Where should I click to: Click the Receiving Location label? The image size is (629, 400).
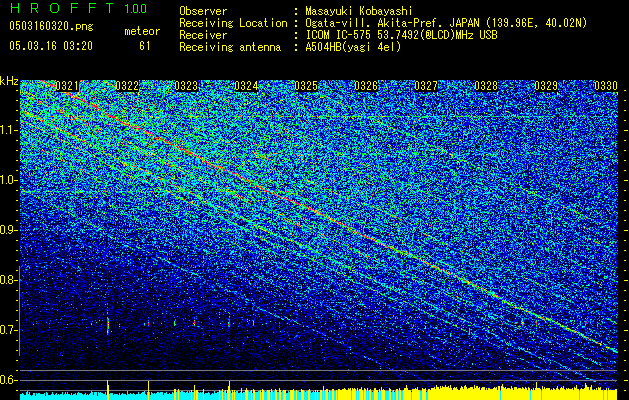click(233, 23)
